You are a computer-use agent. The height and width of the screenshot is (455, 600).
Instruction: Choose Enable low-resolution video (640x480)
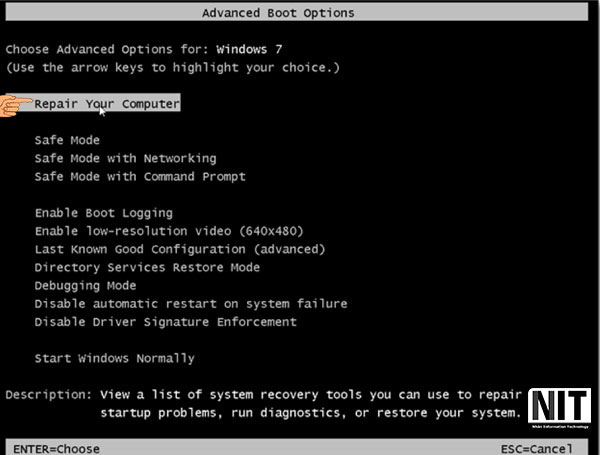[169, 231]
